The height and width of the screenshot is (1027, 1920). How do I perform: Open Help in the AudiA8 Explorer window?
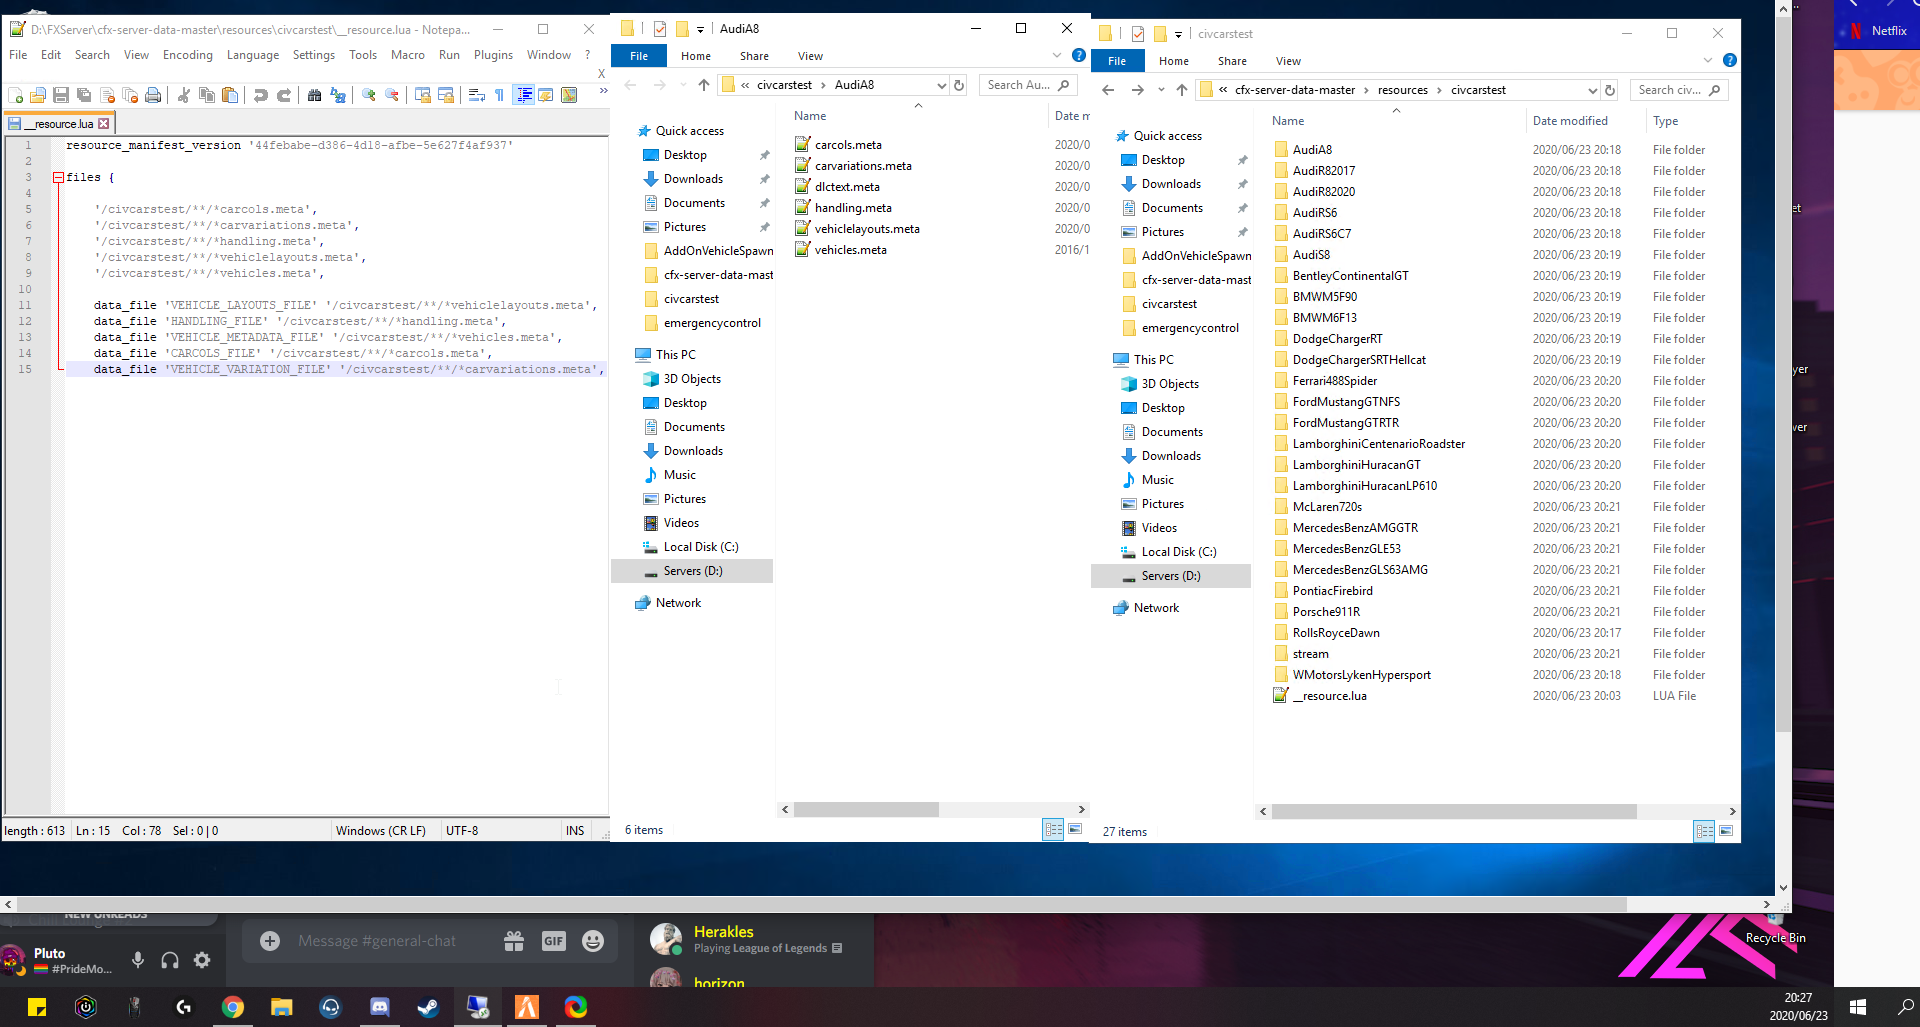1079,55
